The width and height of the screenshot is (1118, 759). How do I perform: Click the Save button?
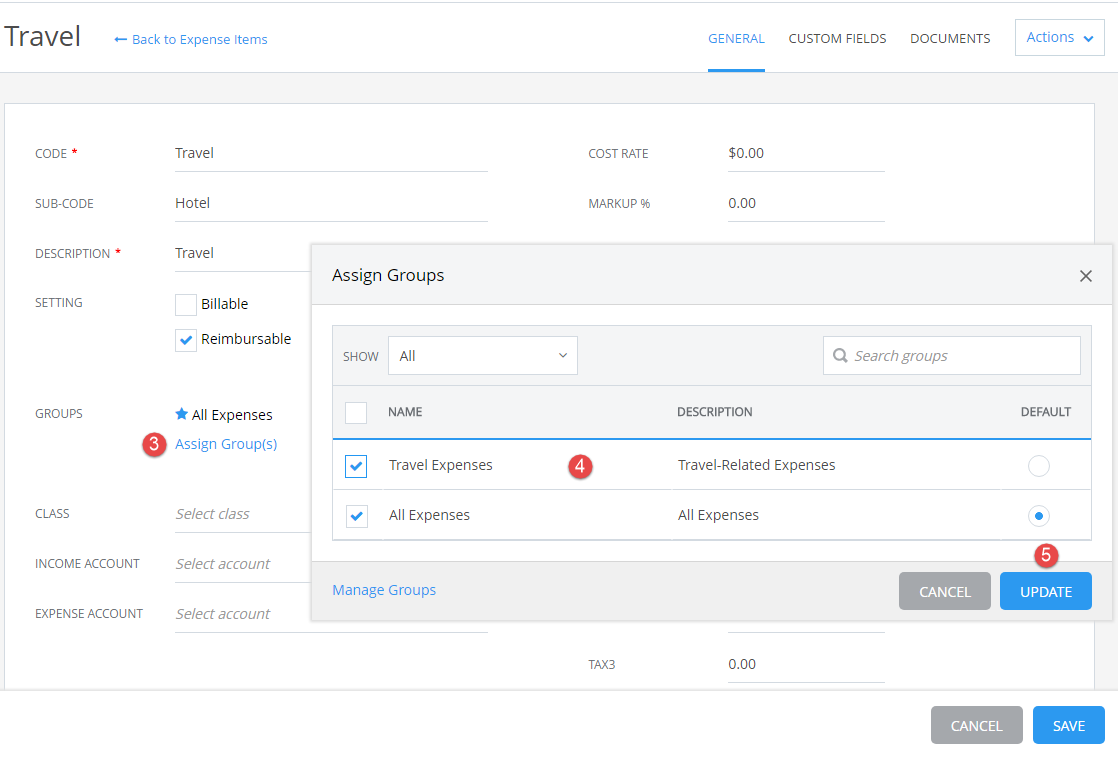coord(1068,726)
